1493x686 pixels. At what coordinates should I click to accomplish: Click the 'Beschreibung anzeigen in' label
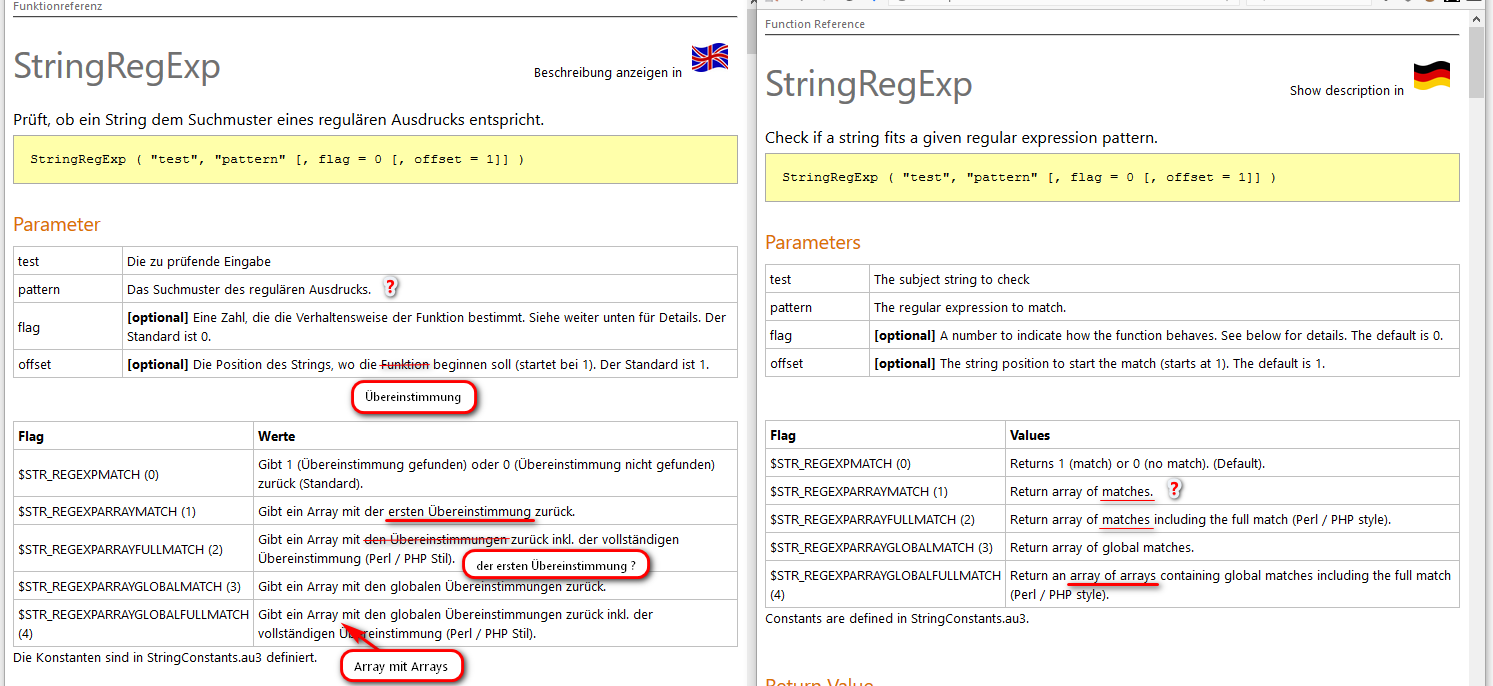pyautogui.click(x=607, y=73)
